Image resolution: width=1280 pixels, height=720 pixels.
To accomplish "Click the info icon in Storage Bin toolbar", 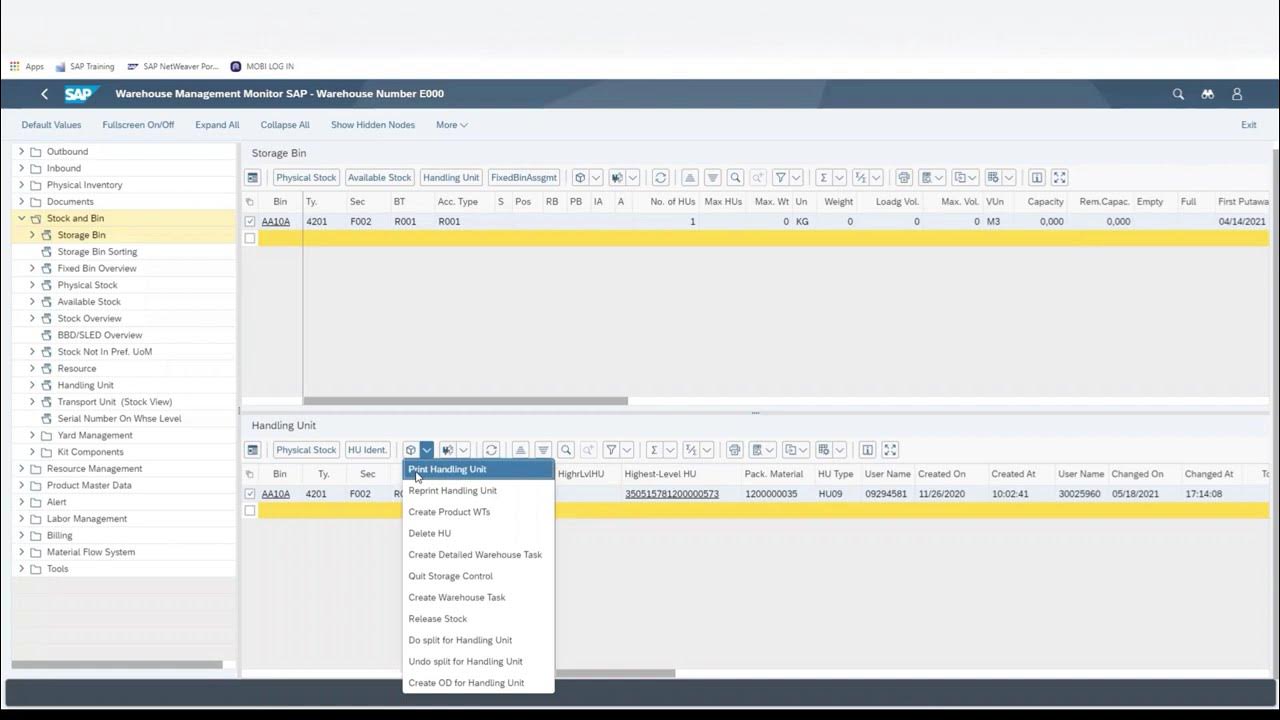I will [x=1036, y=177].
